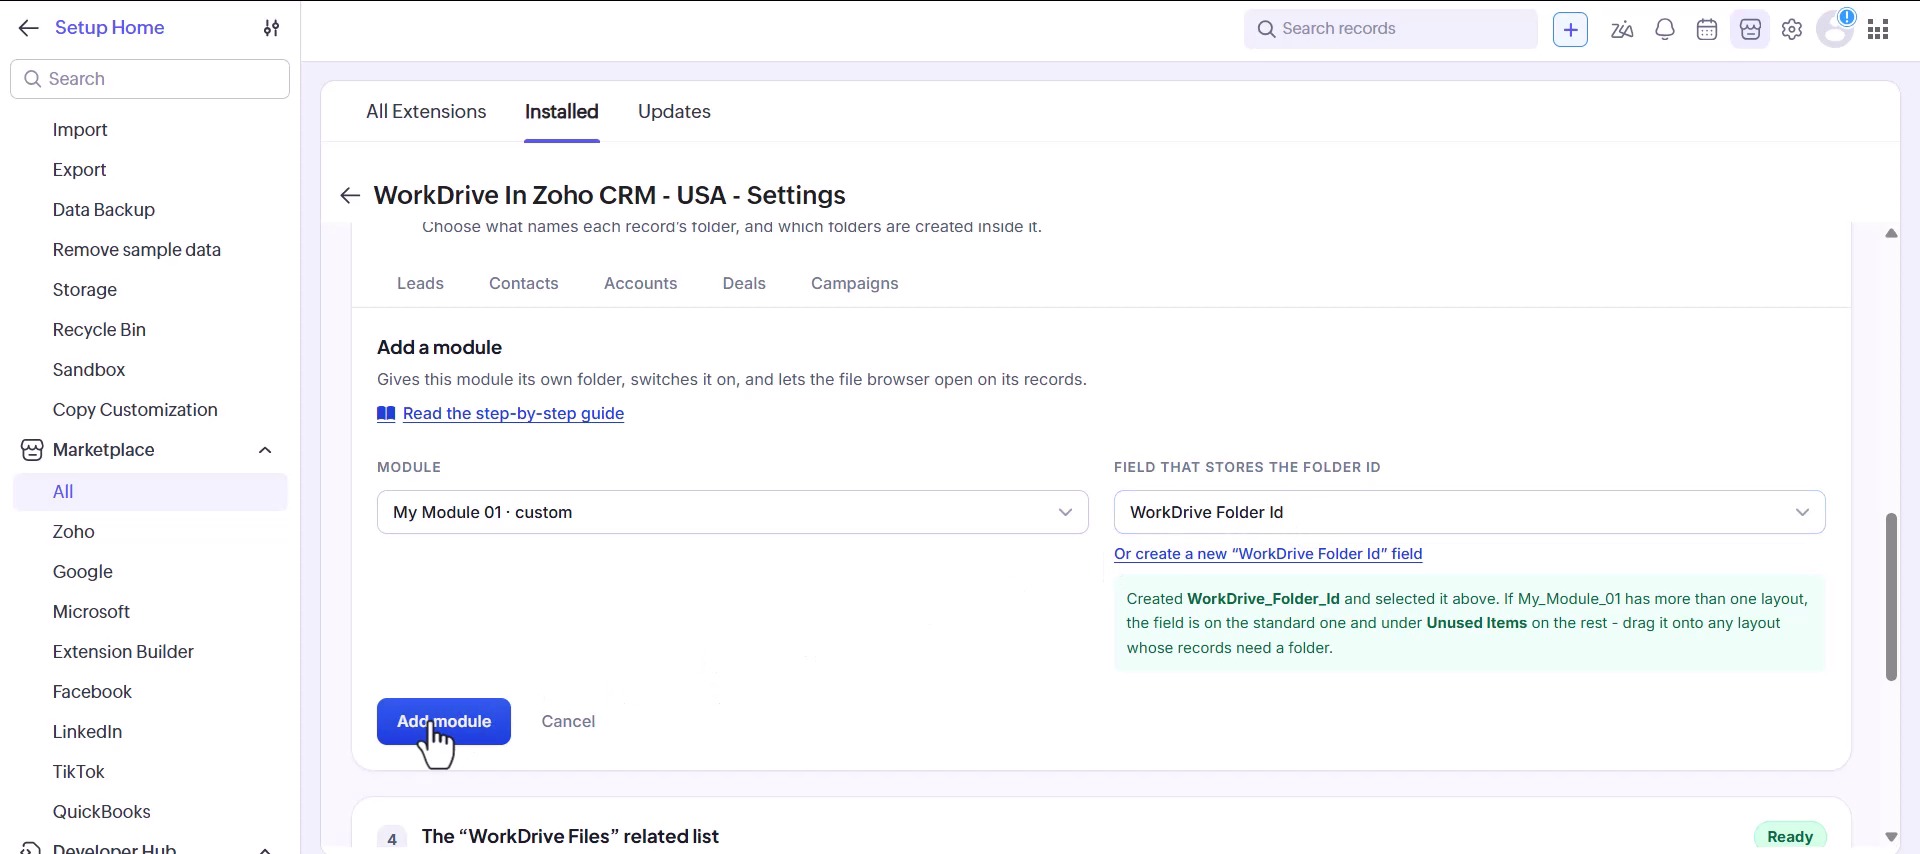This screenshot has height=854, width=1920.
Task: Select the Accounts module tab
Action: click(641, 283)
